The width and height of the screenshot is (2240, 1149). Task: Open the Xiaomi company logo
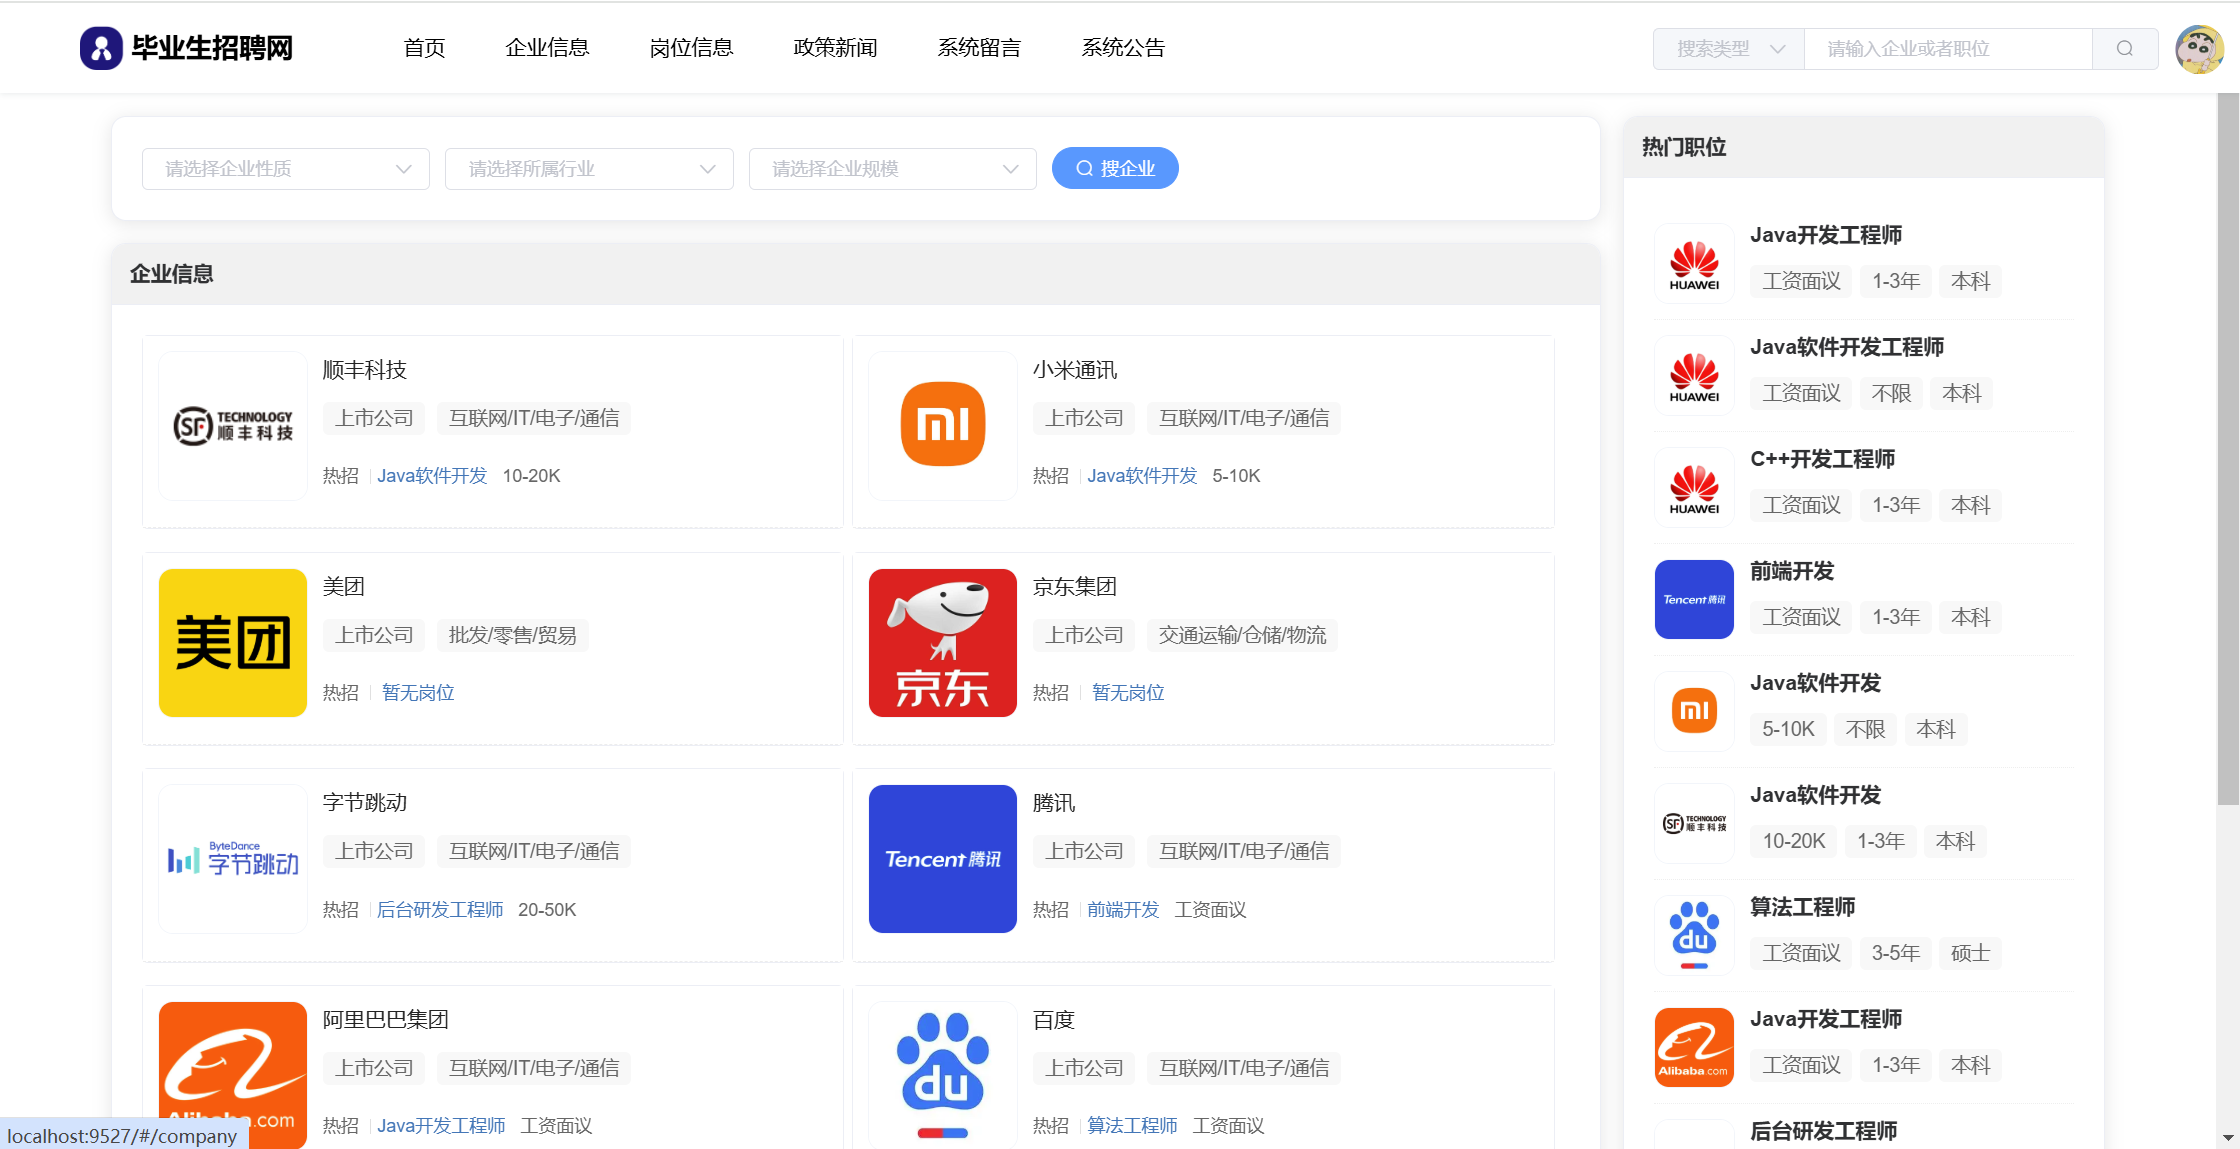tap(942, 425)
